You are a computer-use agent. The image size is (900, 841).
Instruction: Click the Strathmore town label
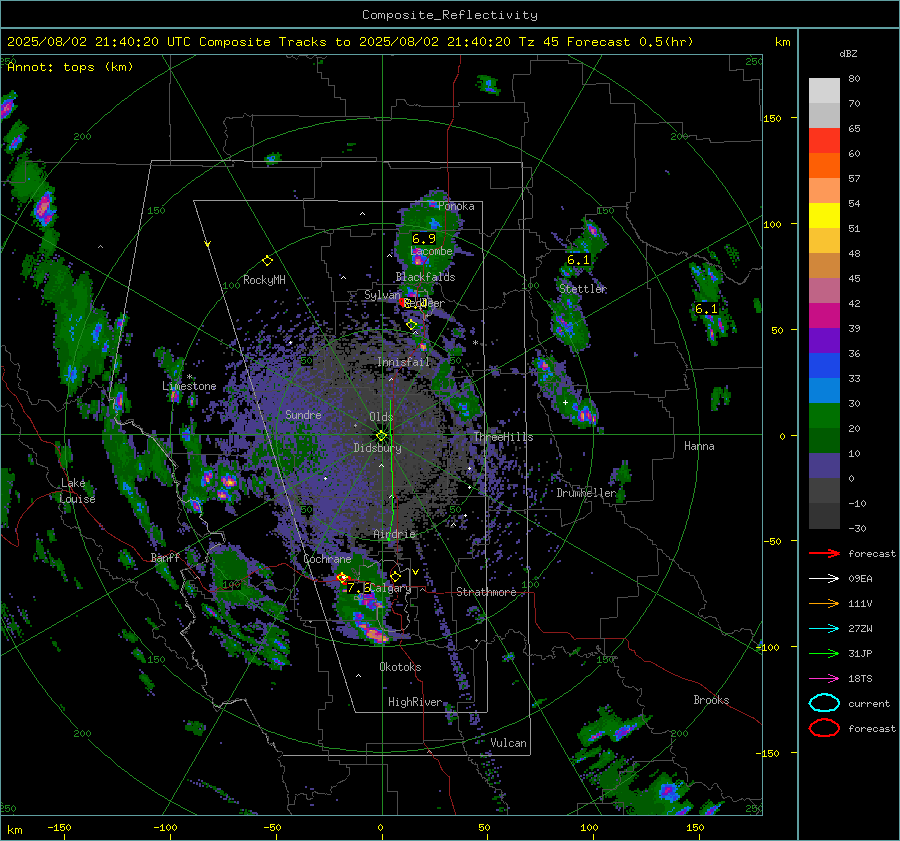(486, 592)
